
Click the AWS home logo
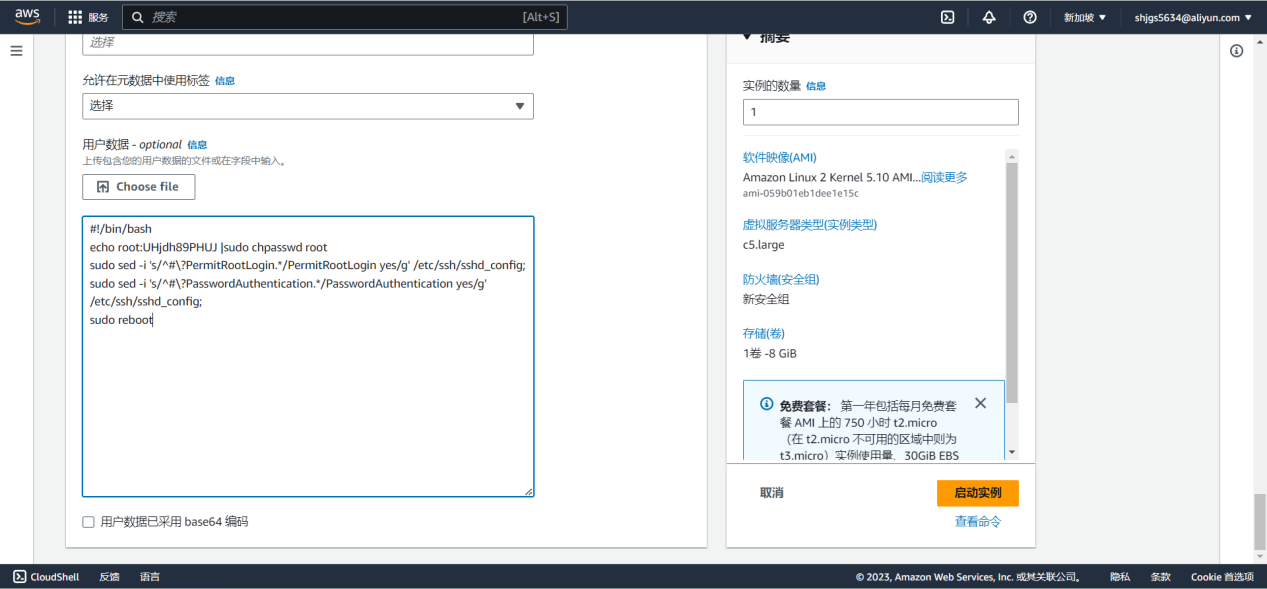click(27, 16)
